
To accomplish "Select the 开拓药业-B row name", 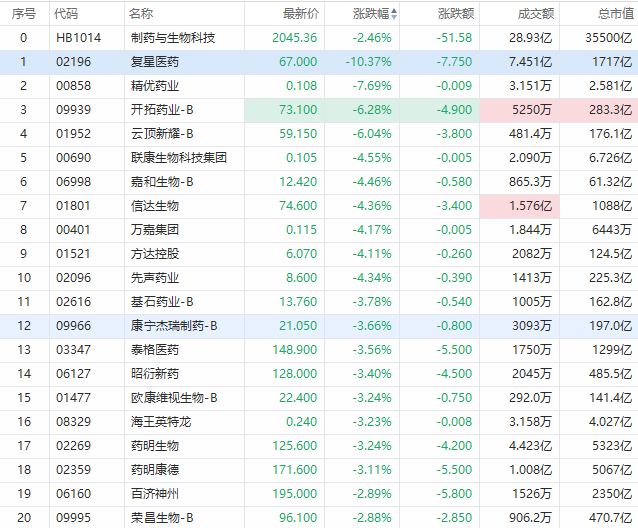I will pyautogui.click(x=162, y=110).
